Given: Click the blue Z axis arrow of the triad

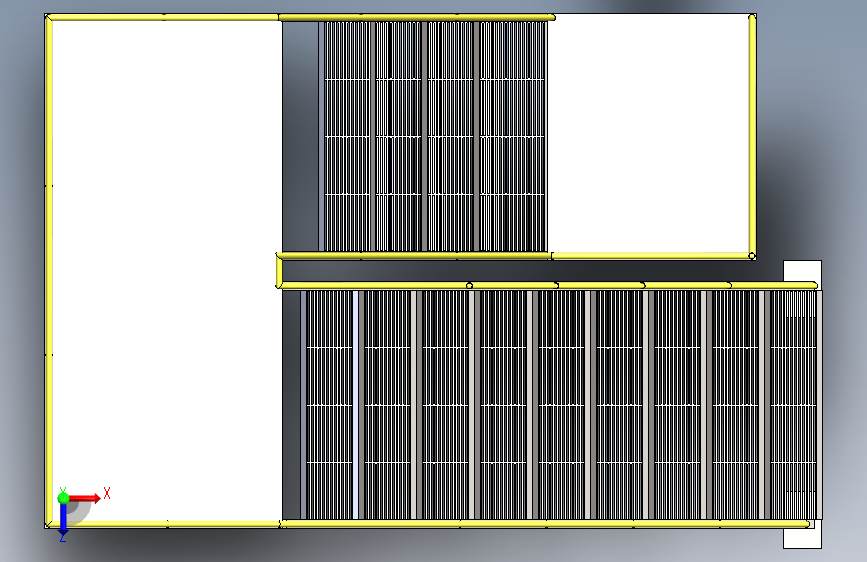Looking at the screenshot, I should pos(63,519).
